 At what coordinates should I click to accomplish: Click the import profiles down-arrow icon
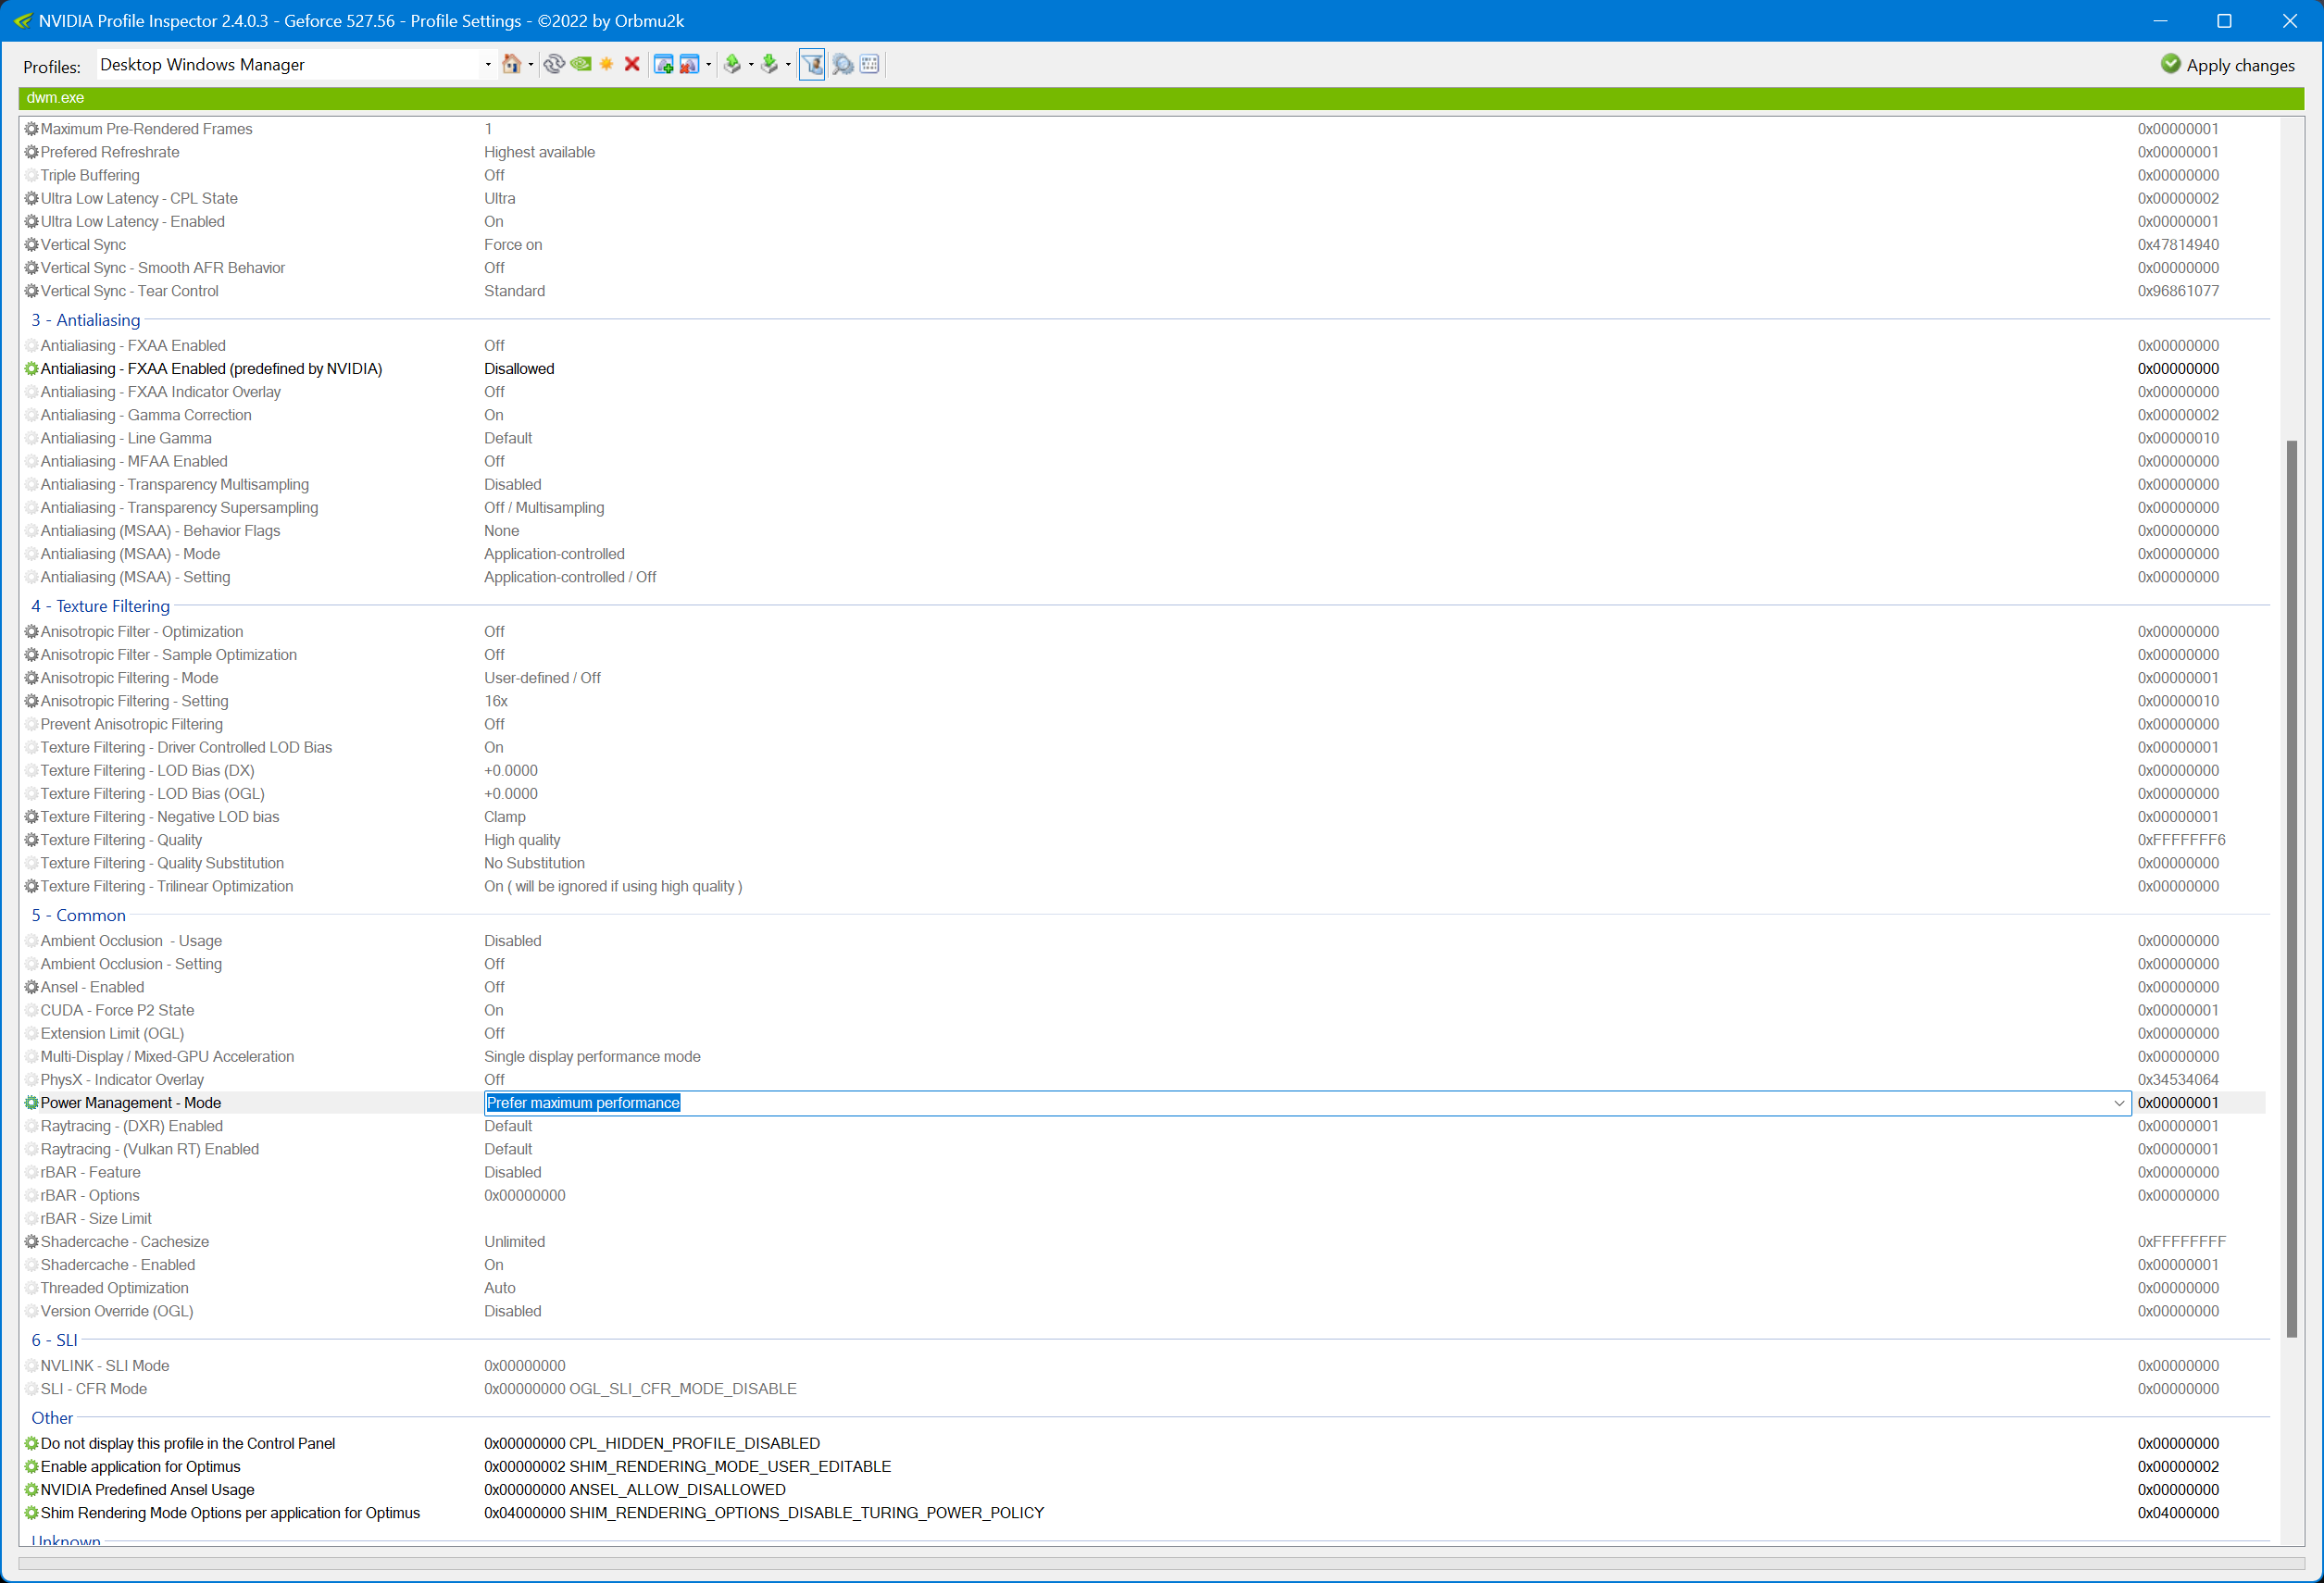click(x=769, y=65)
